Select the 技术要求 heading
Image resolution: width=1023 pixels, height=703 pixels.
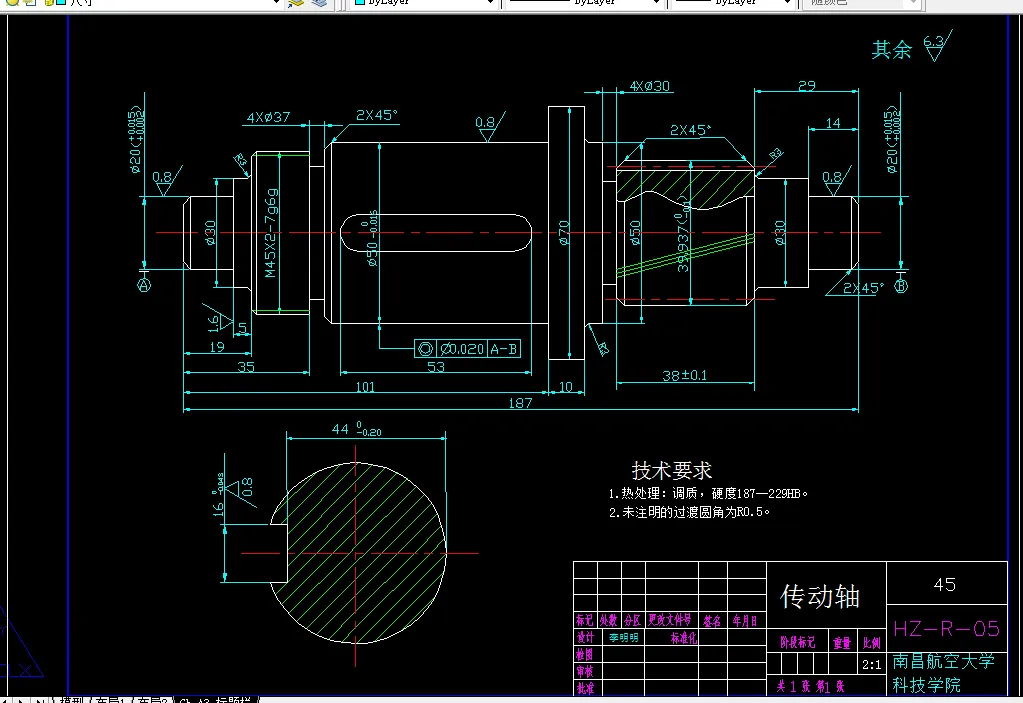[671, 470]
